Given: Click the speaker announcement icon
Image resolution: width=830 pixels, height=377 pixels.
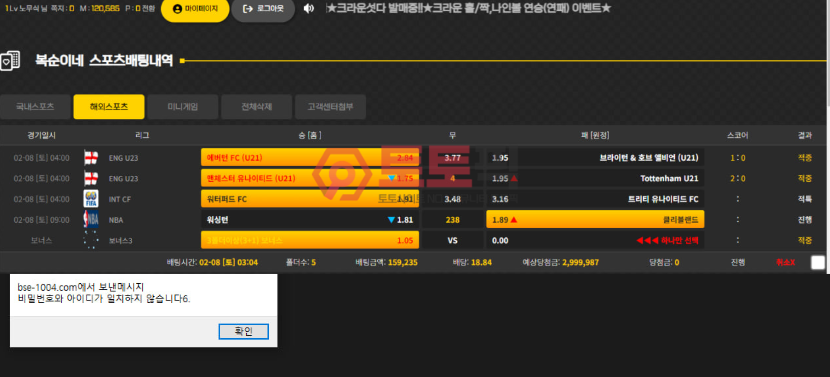Looking at the screenshot, I should tap(309, 9).
